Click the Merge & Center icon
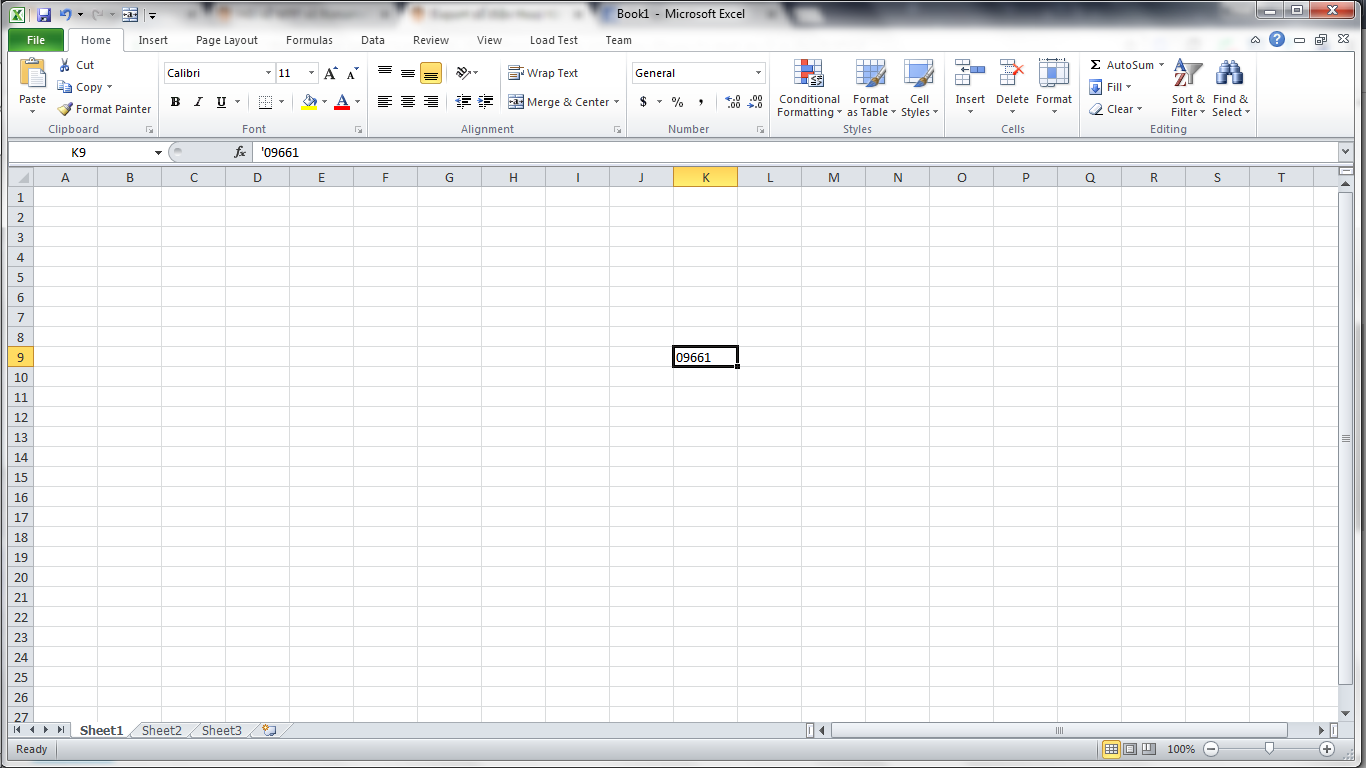The width and height of the screenshot is (1366, 768). coord(516,102)
